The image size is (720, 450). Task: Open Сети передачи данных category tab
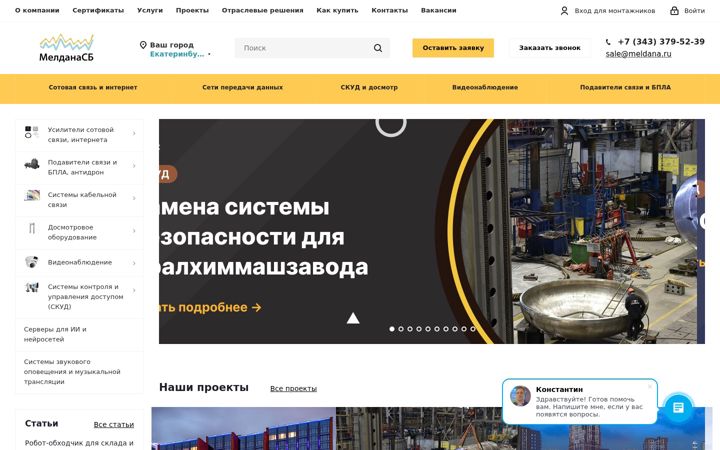coord(242,87)
